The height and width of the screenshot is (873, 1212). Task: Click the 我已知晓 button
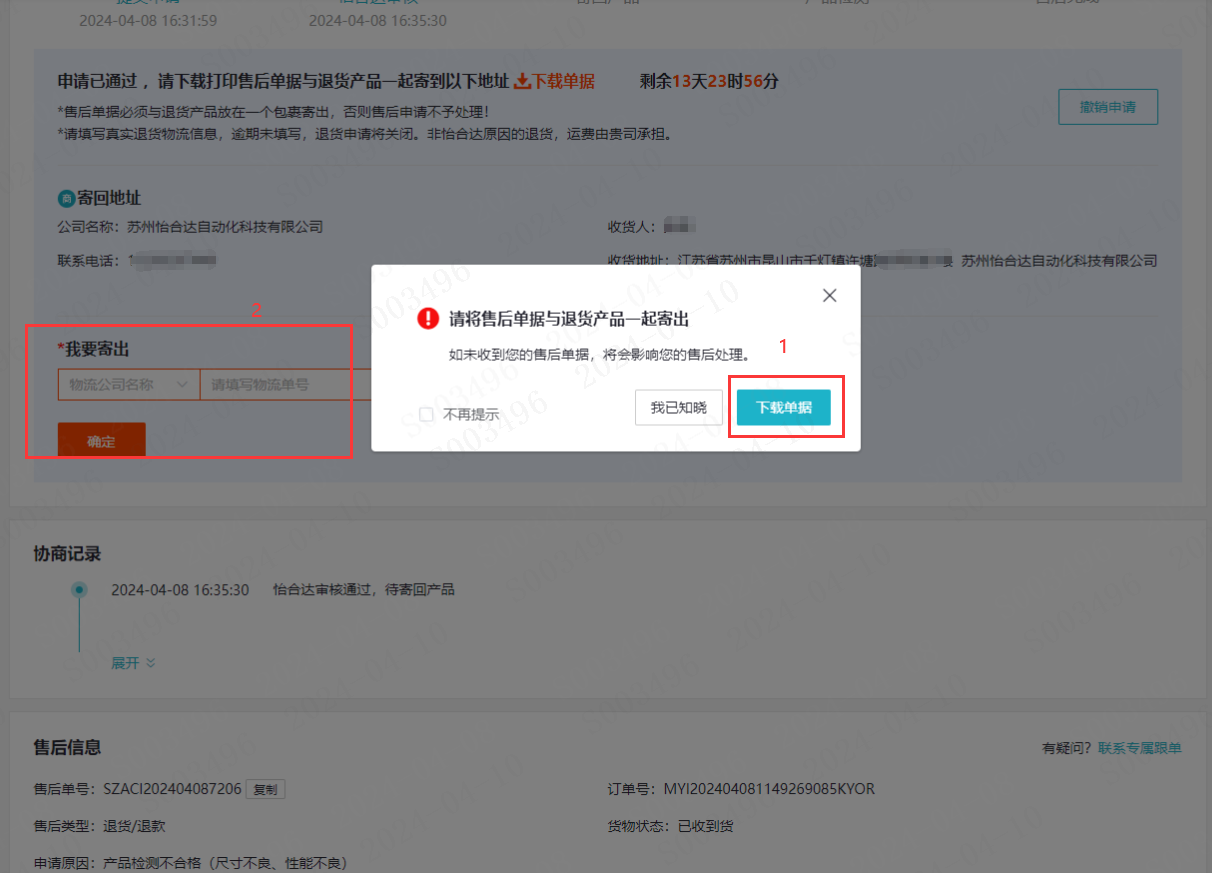(x=678, y=408)
